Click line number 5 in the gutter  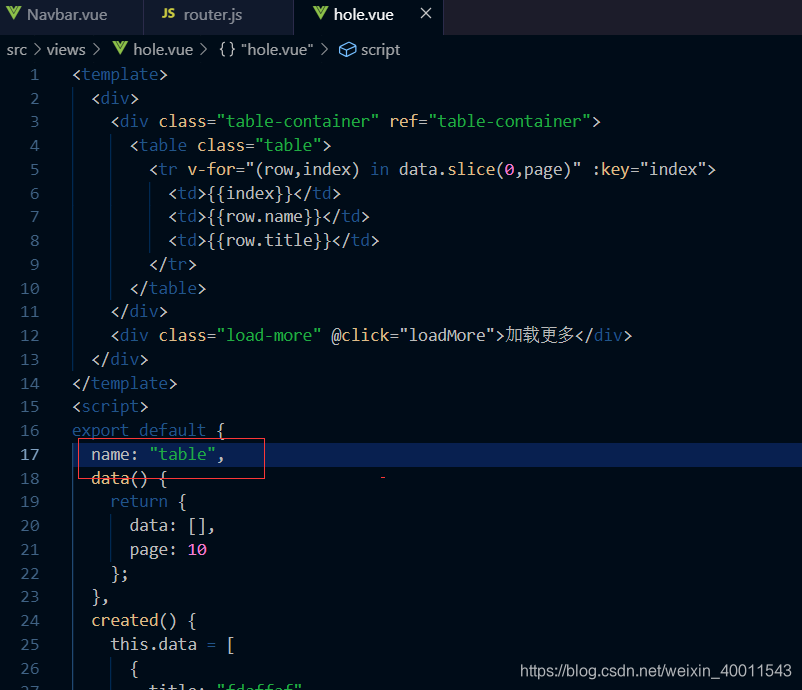click(x=35, y=168)
